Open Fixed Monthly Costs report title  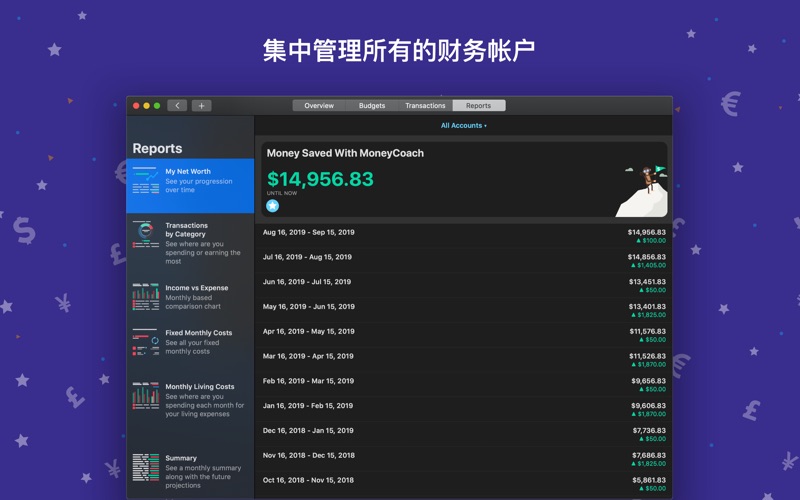(x=198, y=333)
